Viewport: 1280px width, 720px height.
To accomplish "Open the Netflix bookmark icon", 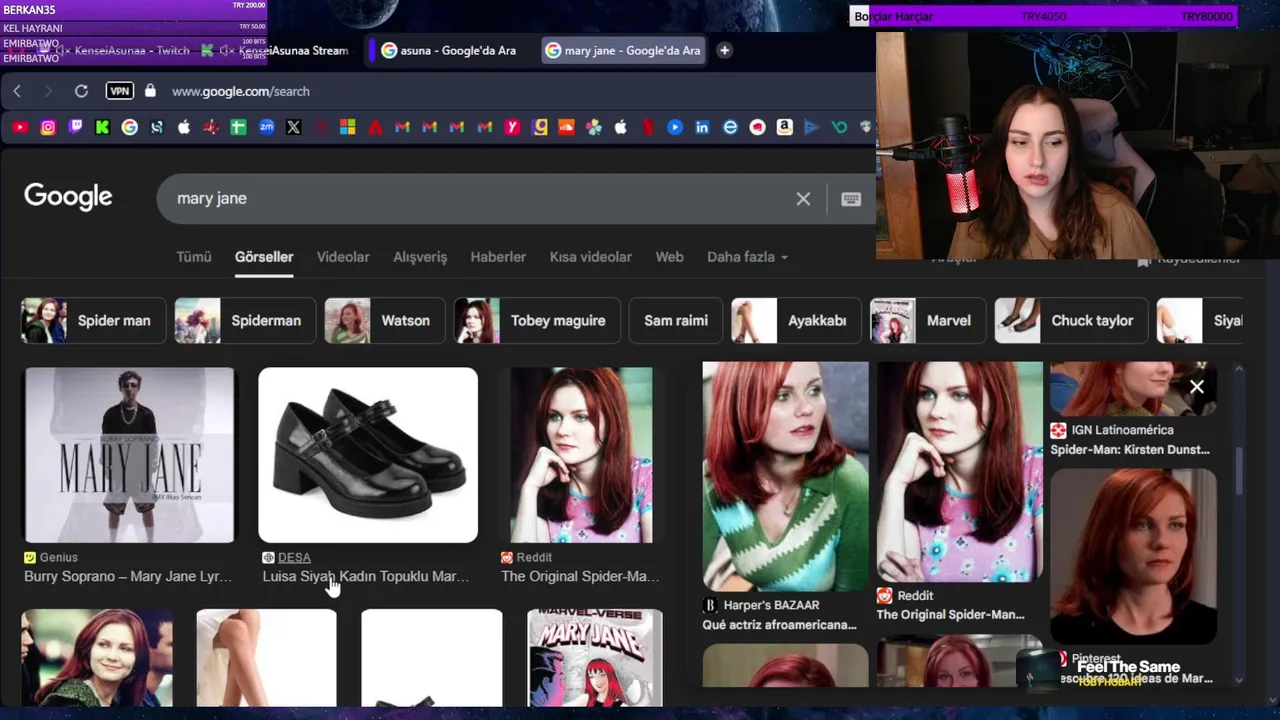I will [x=648, y=127].
